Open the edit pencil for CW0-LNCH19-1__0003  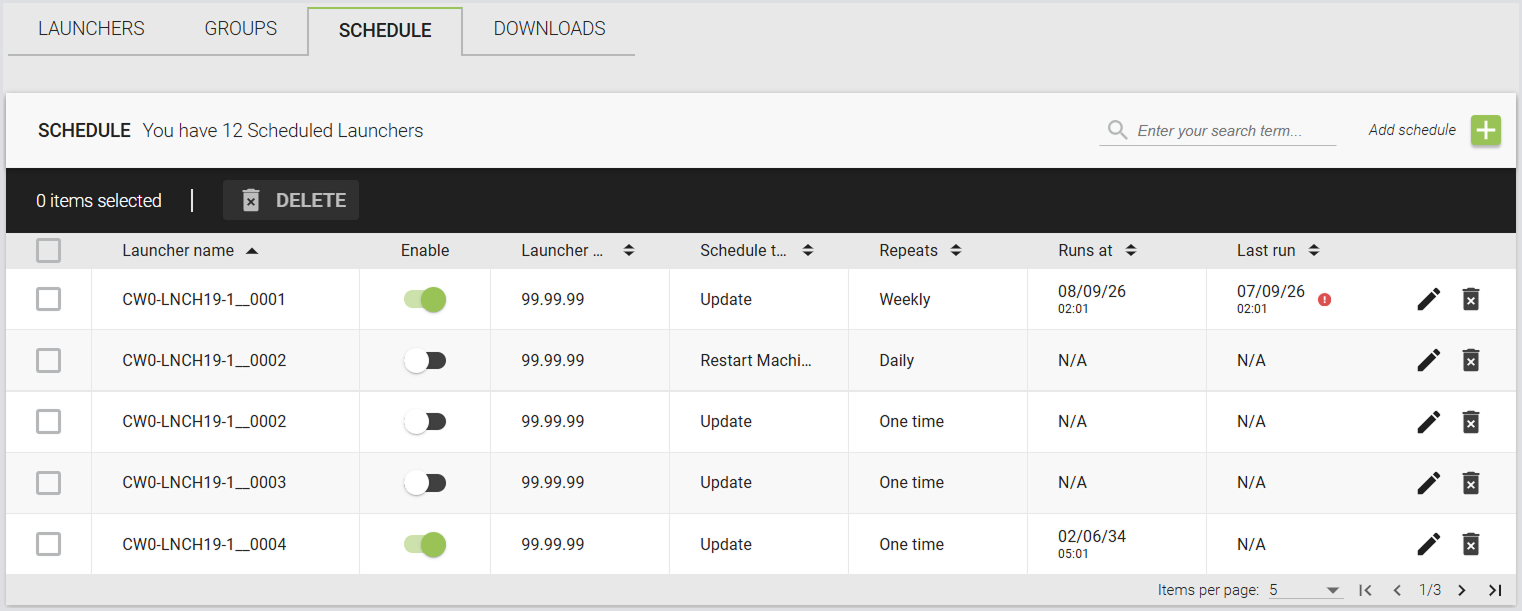[x=1429, y=483]
